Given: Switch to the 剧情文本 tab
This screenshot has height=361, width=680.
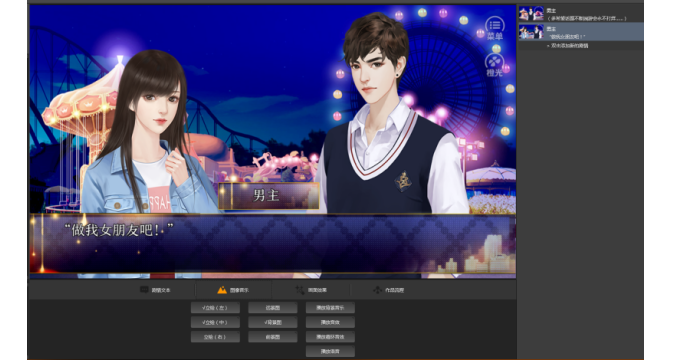Looking at the screenshot, I should coord(156,290).
